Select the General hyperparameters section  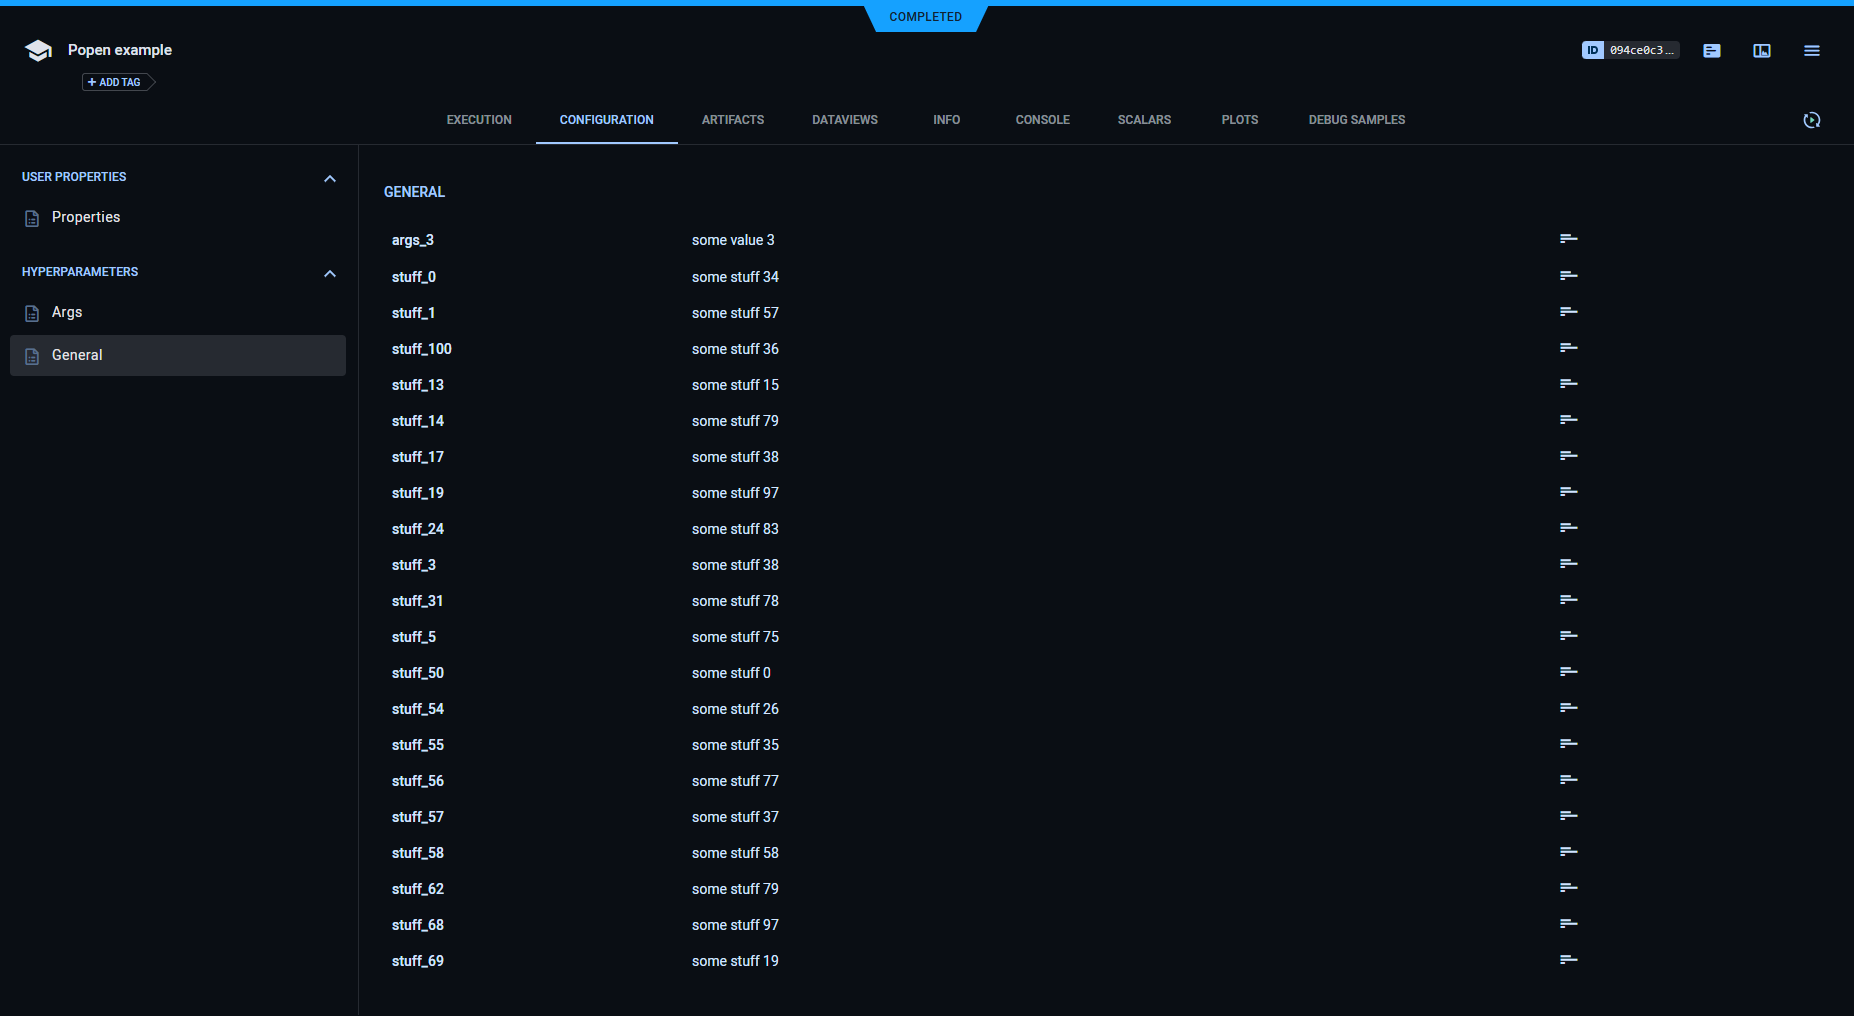click(x=77, y=355)
